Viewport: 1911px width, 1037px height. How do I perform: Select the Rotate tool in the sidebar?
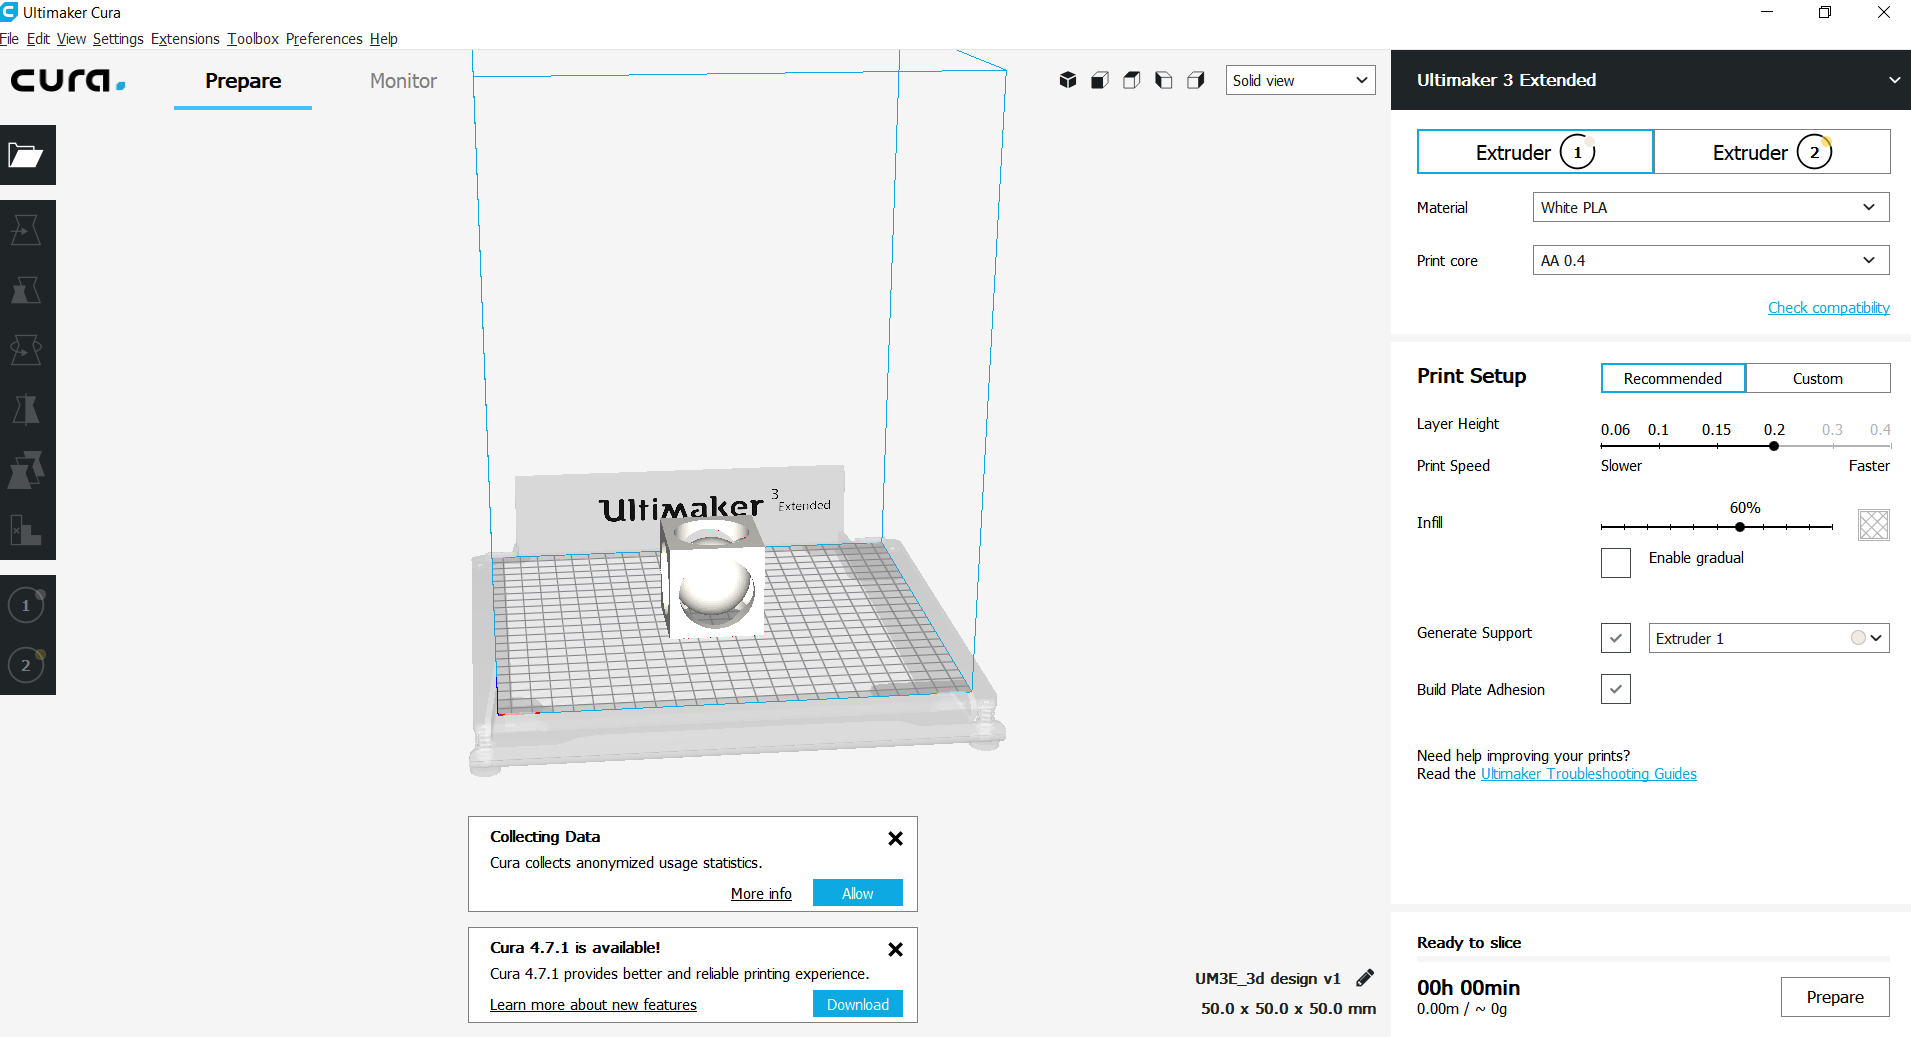coord(27,350)
